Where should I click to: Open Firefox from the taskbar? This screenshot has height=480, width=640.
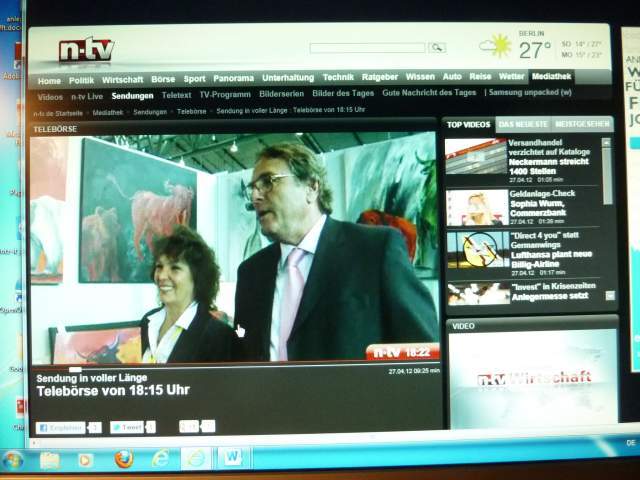[124, 459]
